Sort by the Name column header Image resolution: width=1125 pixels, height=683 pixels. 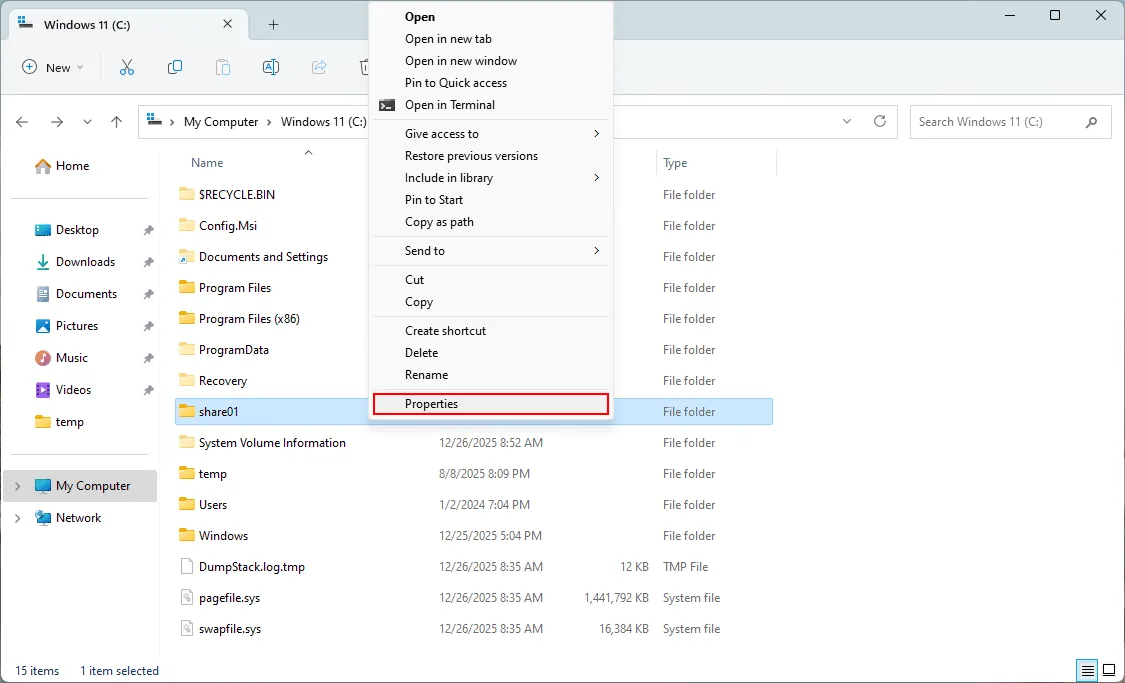tap(207, 163)
